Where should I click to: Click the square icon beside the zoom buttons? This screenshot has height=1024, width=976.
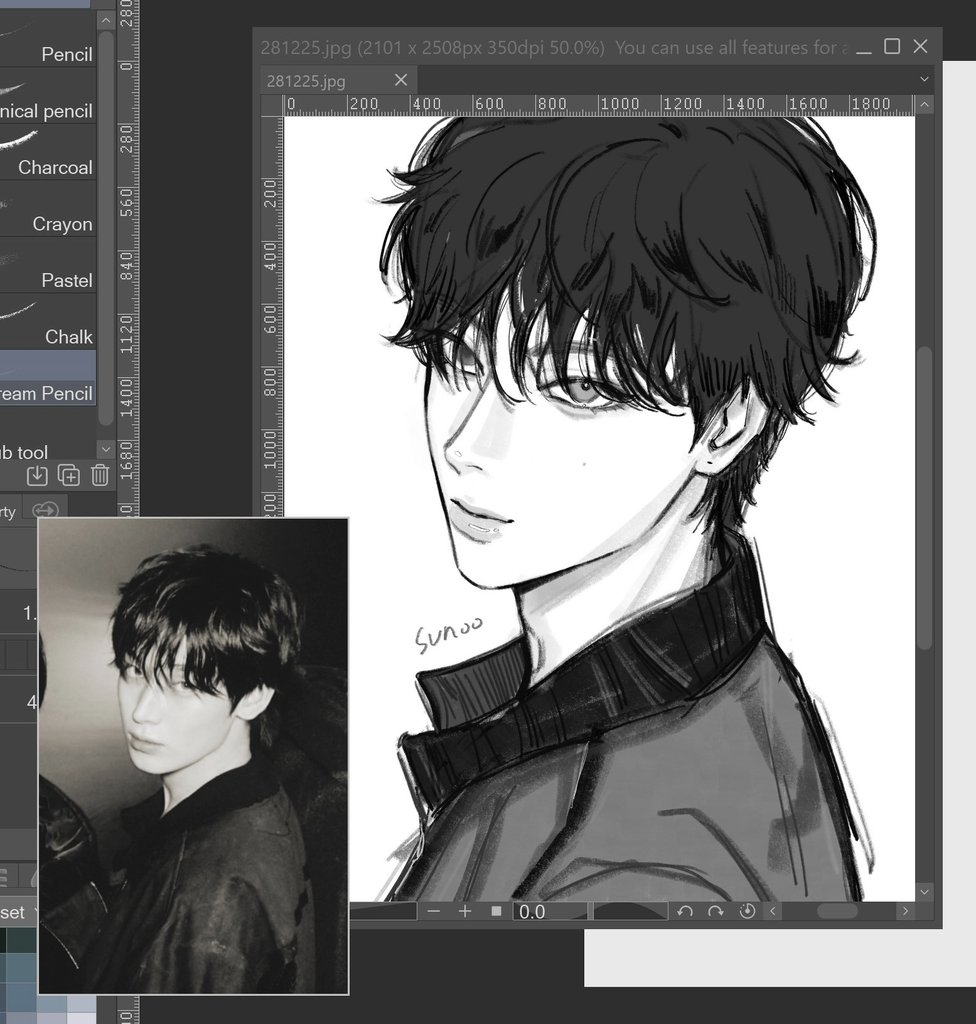496,911
